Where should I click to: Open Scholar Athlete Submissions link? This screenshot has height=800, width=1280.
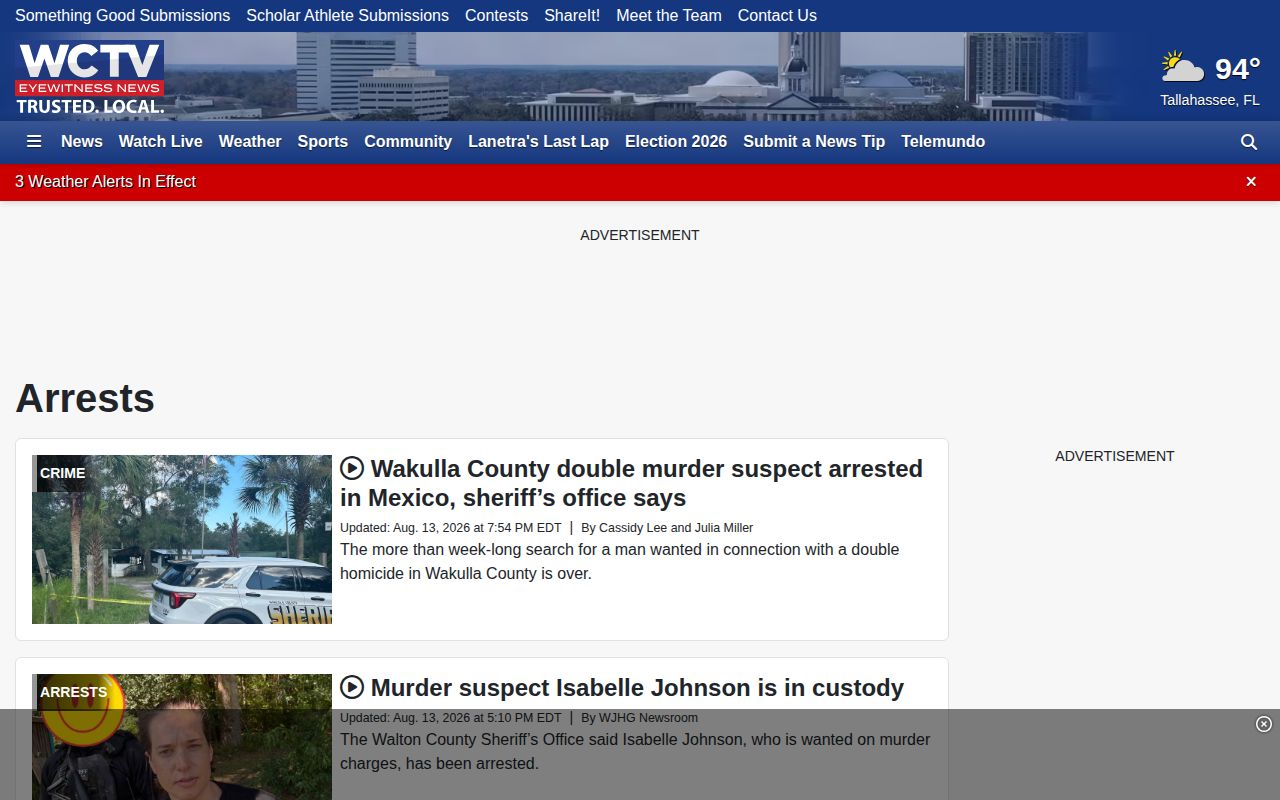click(348, 16)
